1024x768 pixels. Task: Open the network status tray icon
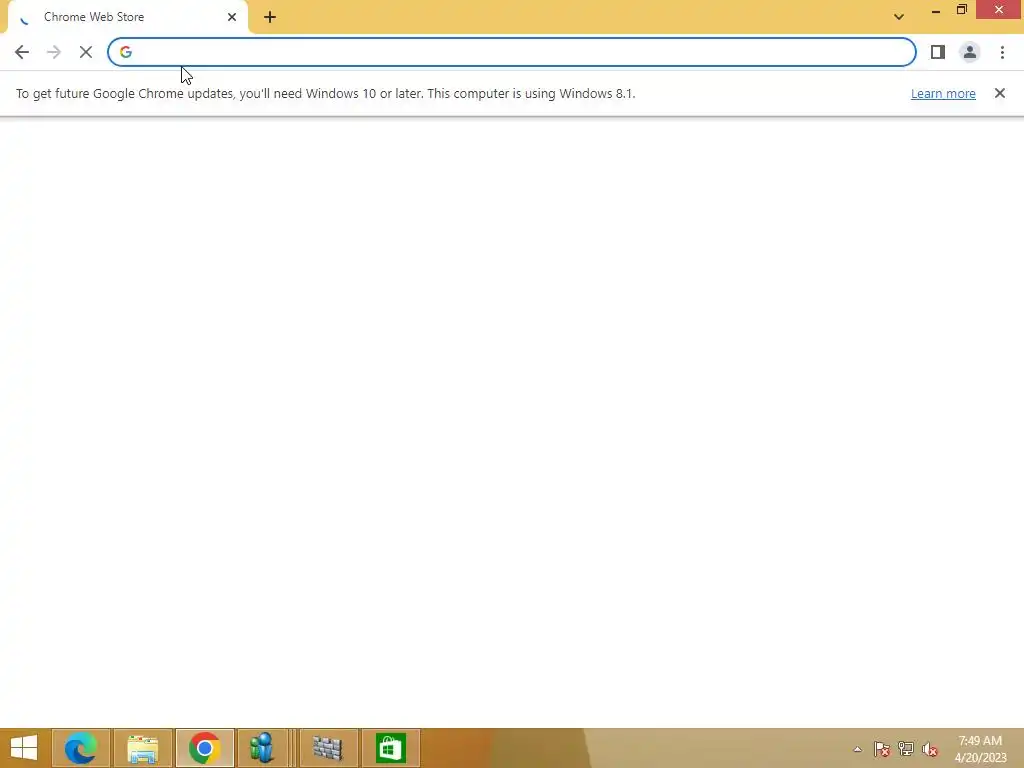pos(906,749)
